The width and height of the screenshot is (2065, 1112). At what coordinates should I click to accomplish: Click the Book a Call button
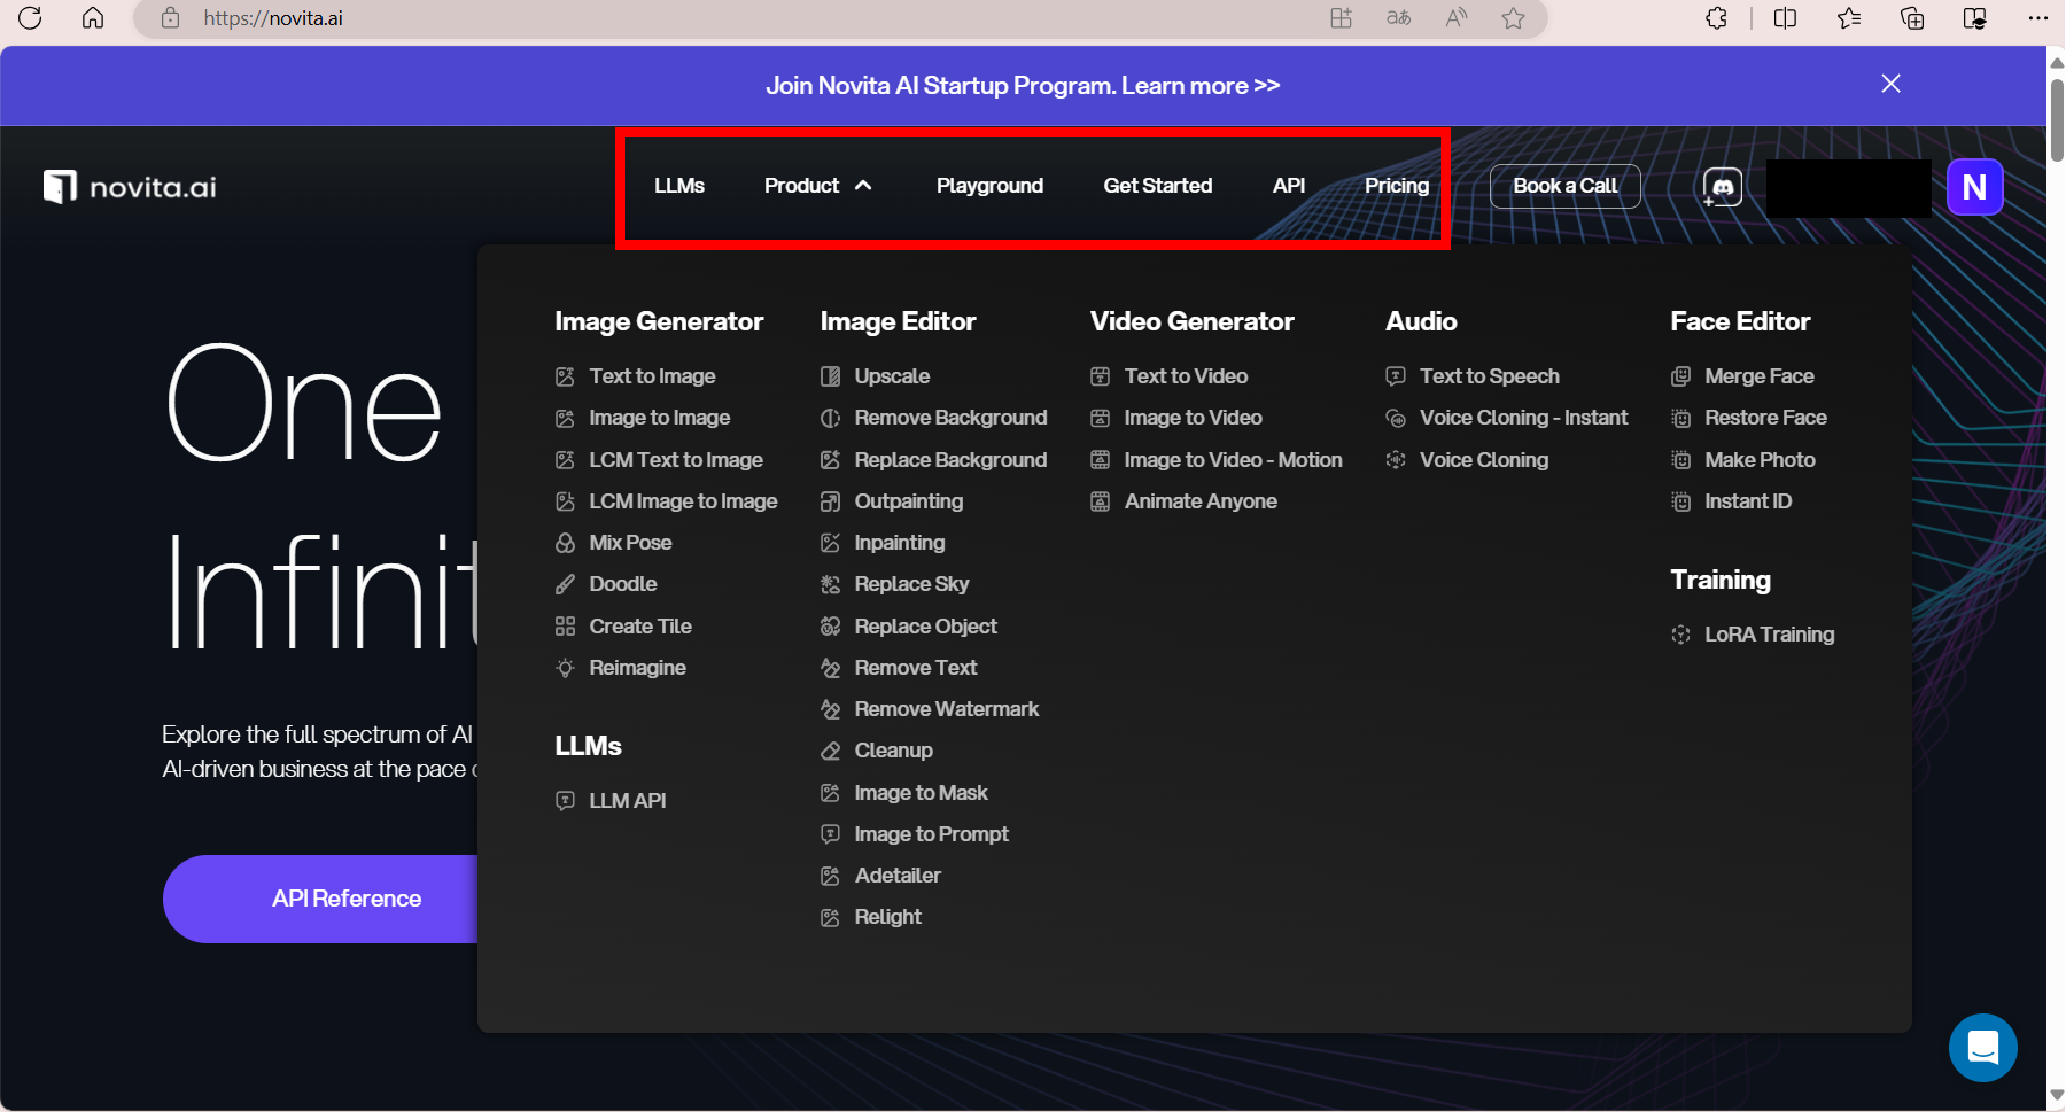tap(1564, 186)
